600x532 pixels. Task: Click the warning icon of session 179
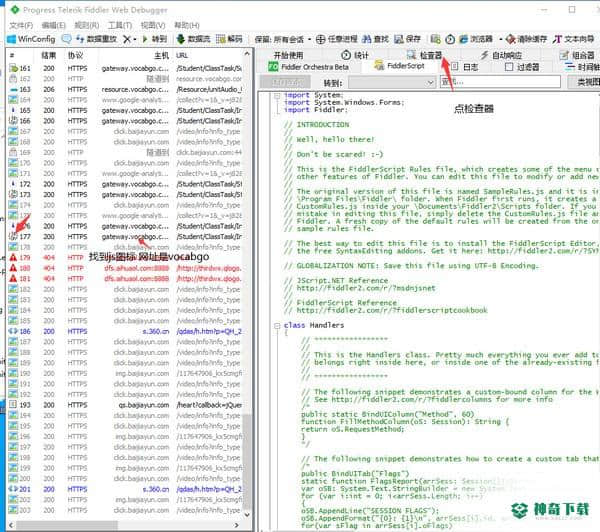click(x=13, y=257)
